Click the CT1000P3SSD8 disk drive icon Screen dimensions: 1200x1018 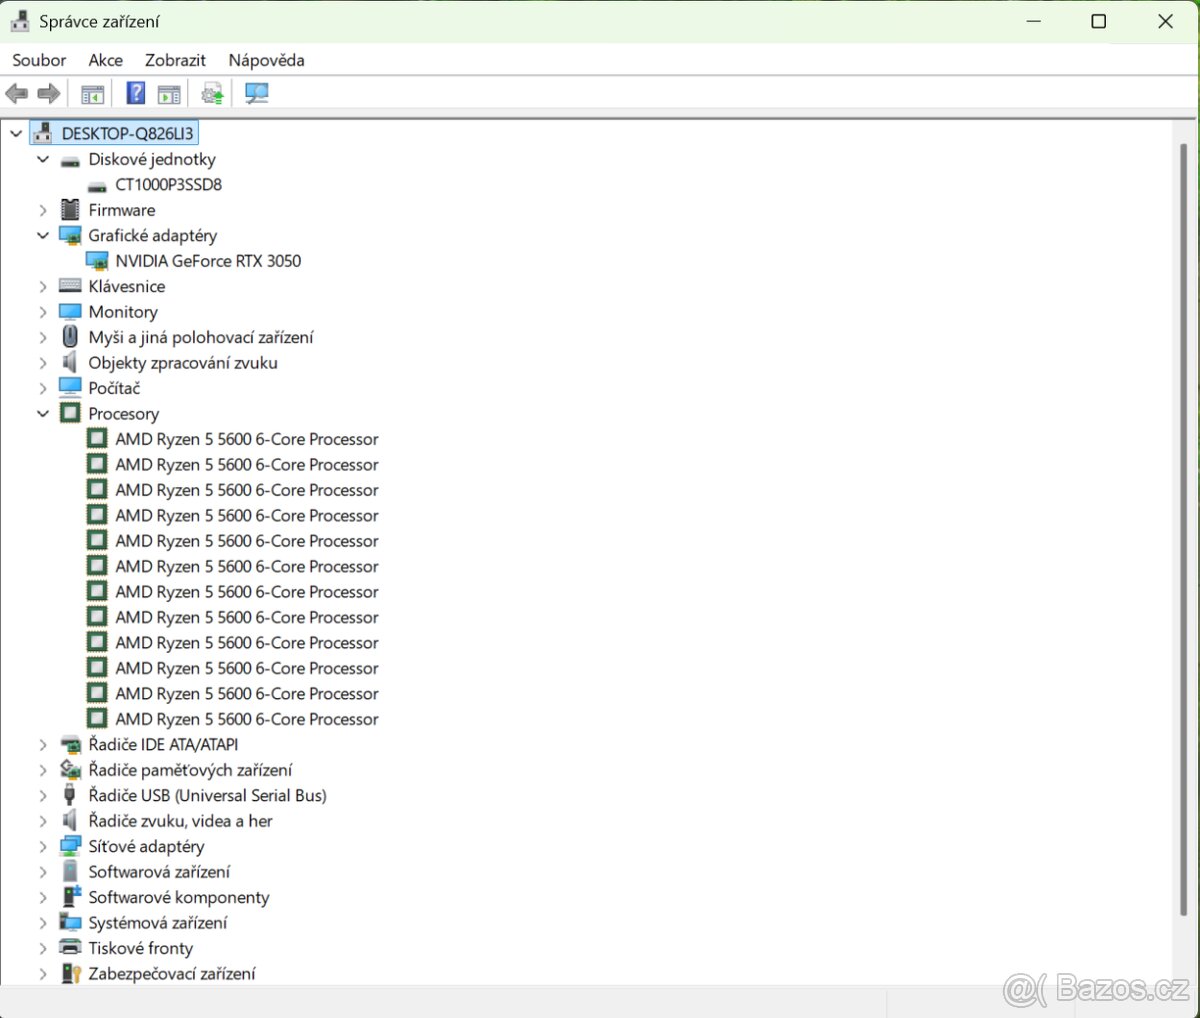[x=97, y=185]
